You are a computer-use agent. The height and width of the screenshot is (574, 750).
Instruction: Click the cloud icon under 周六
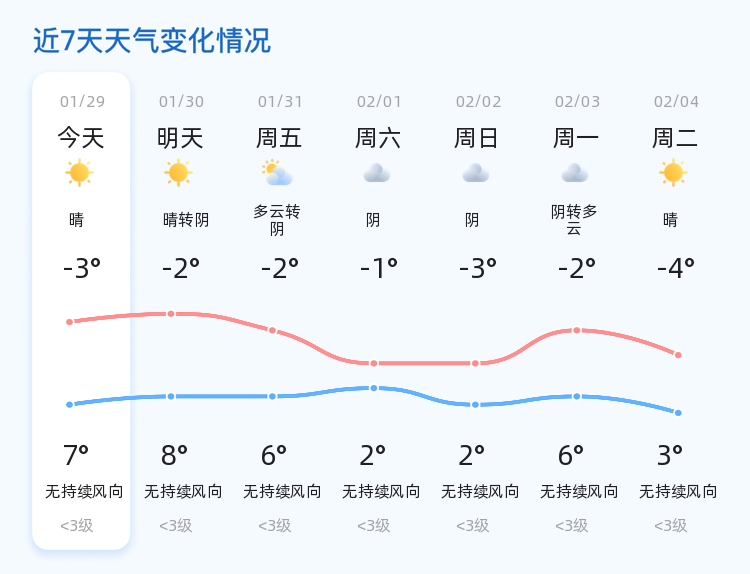(377, 173)
